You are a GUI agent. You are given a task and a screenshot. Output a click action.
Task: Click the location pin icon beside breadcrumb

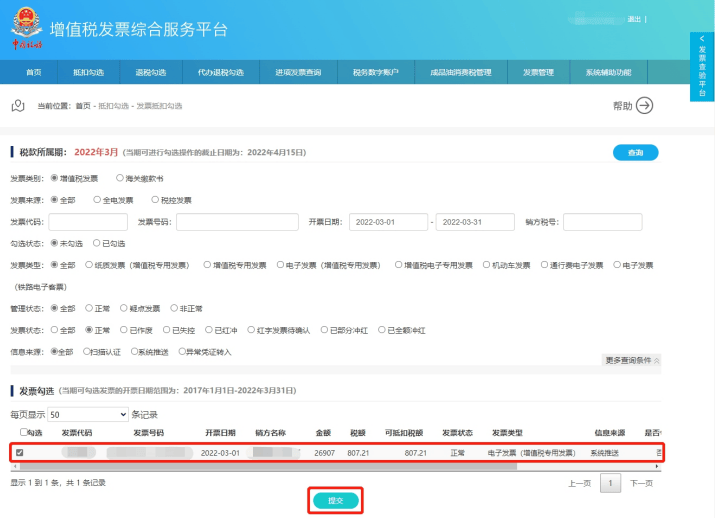[x=17, y=105]
